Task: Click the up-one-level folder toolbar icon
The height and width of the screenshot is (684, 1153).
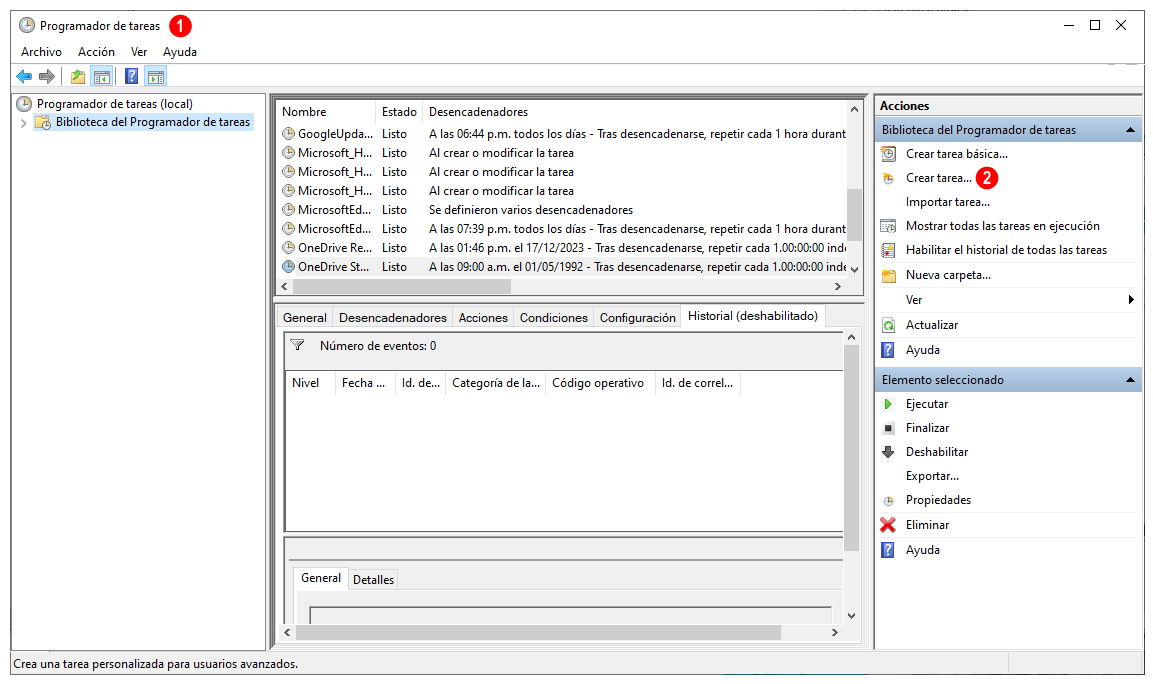Action: (77, 76)
